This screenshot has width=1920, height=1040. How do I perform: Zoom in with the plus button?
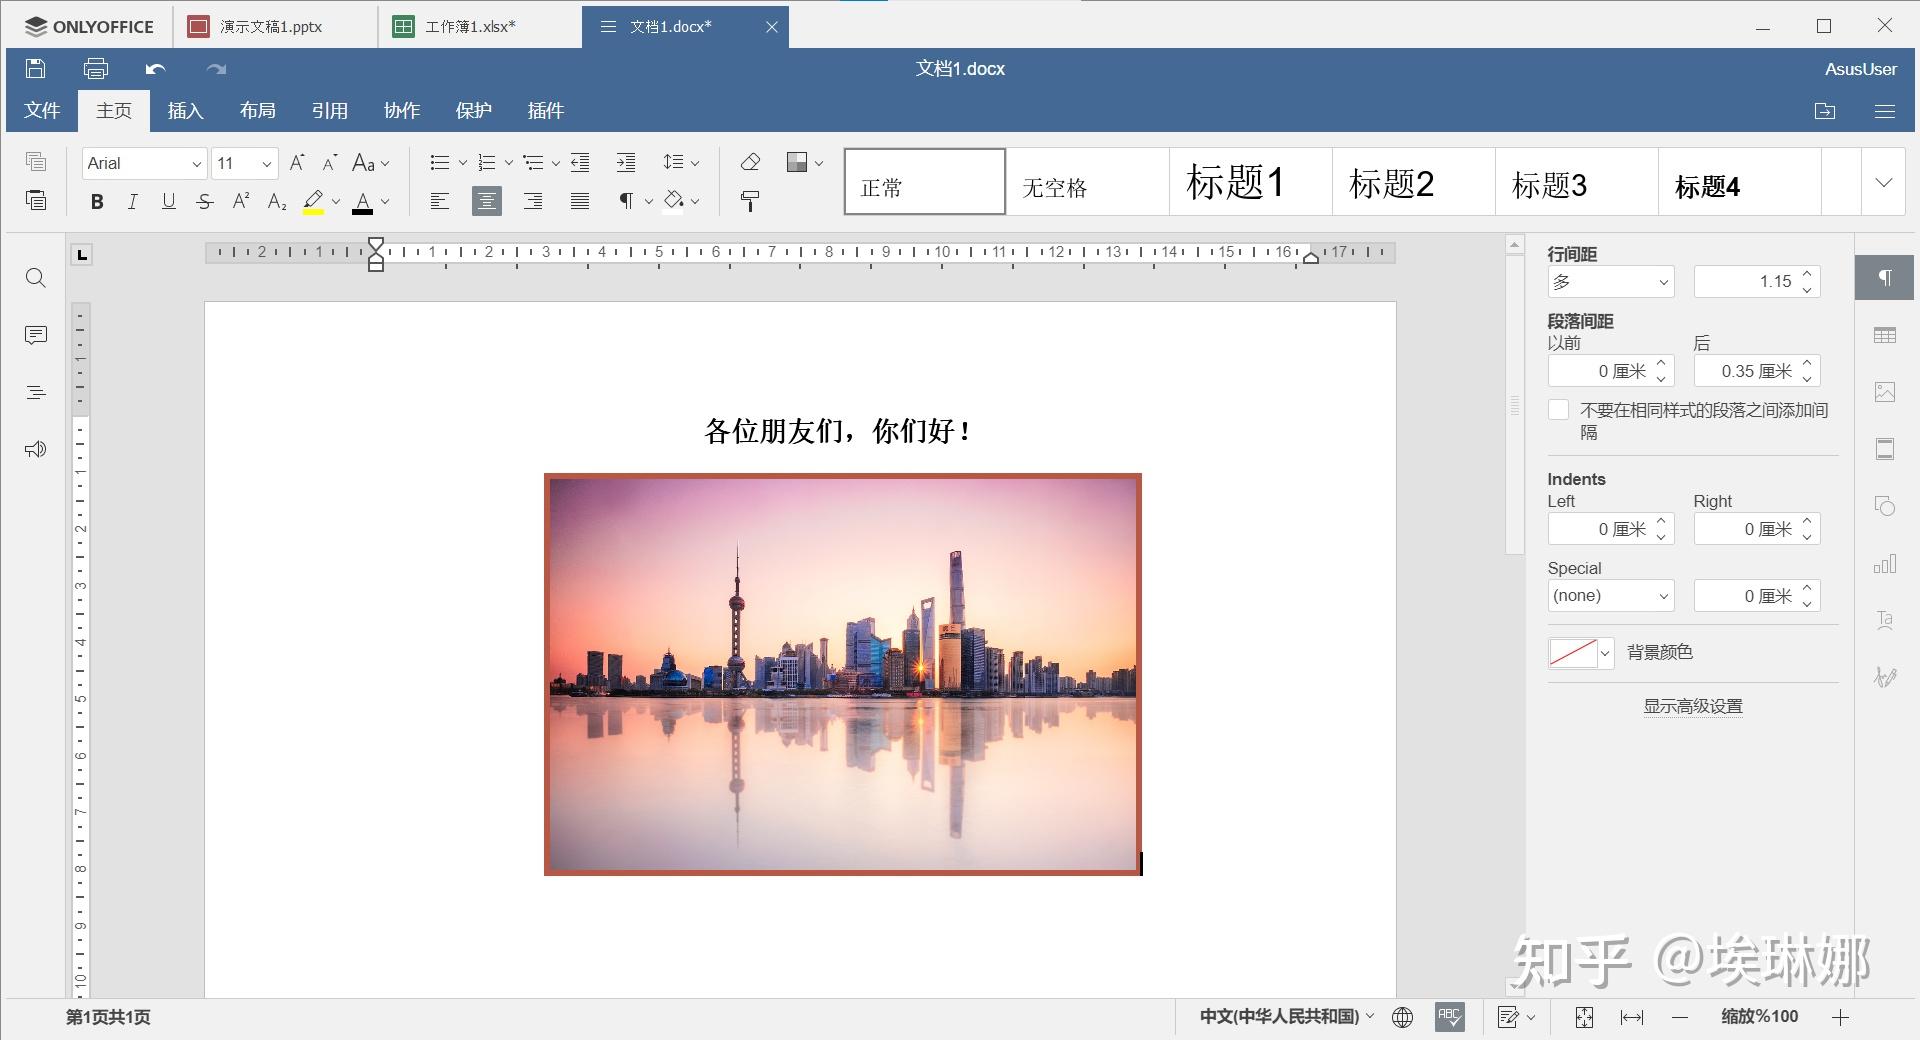point(1840,1017)
